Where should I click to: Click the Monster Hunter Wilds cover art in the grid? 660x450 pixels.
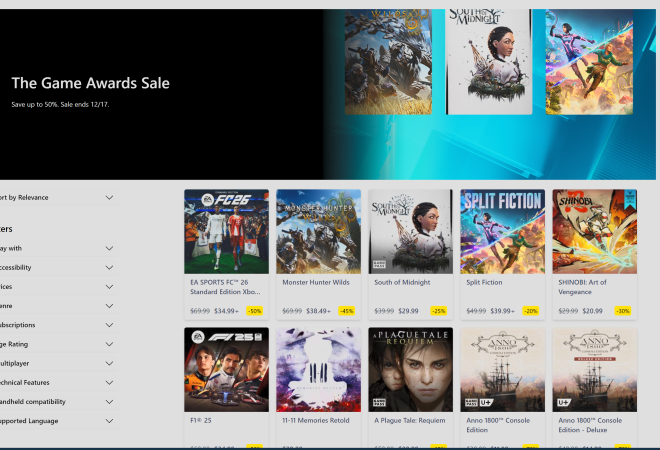tap(318, 231)
